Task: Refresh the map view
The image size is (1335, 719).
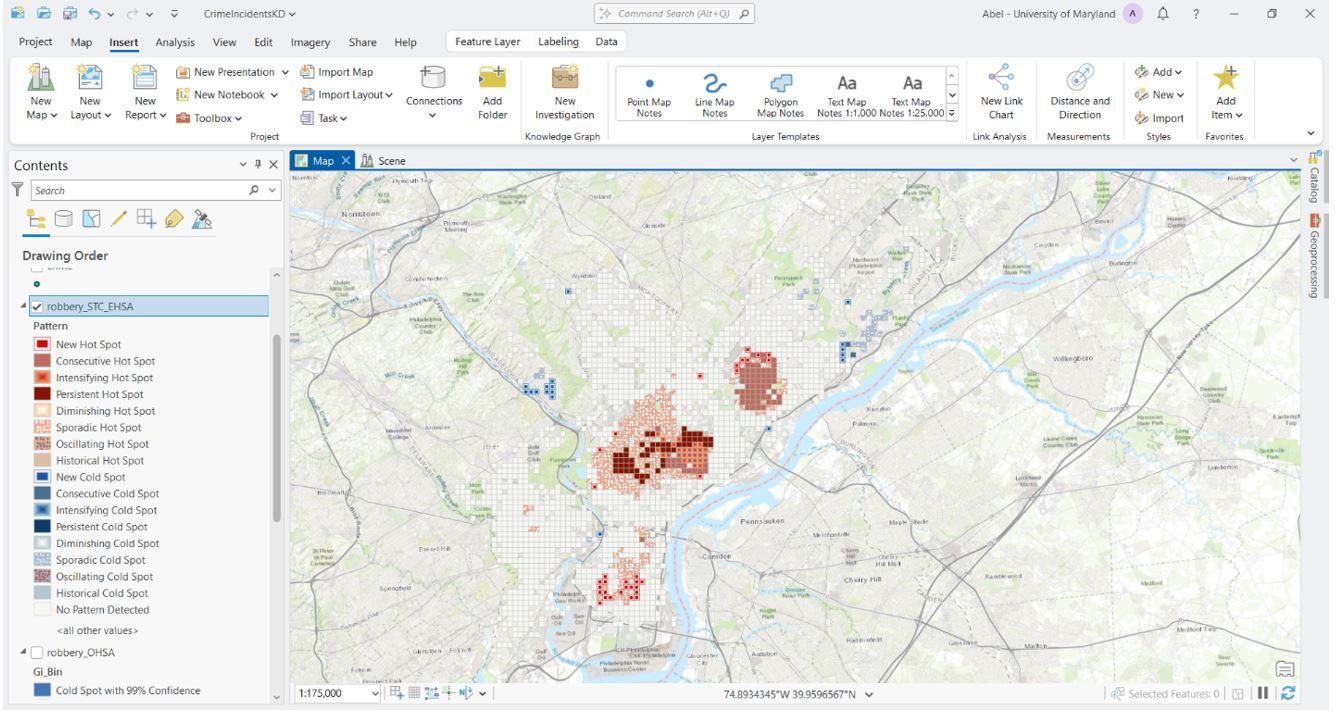Action: coord(1288,693)
